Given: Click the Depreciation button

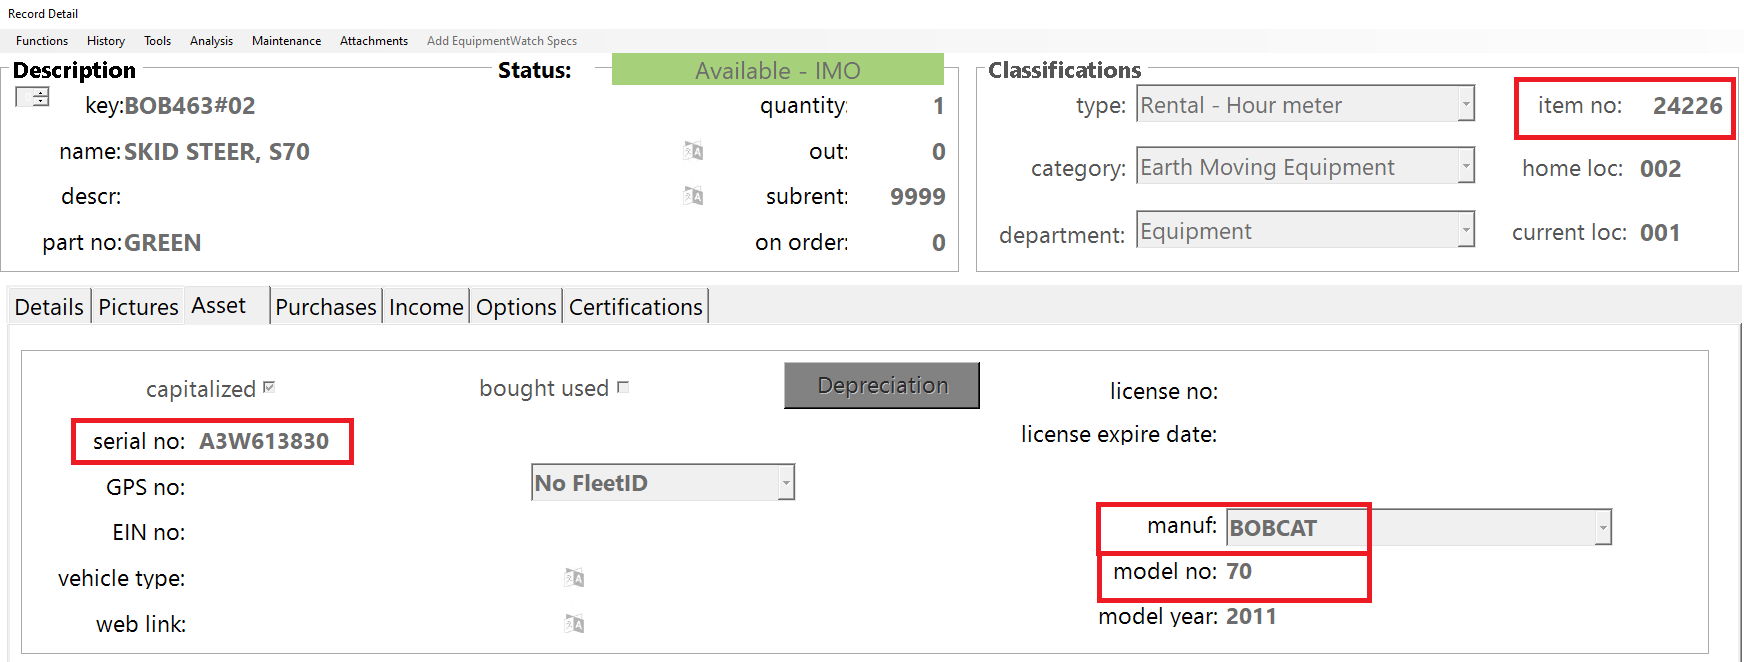Looking at the screenshot, I should 881,386.
